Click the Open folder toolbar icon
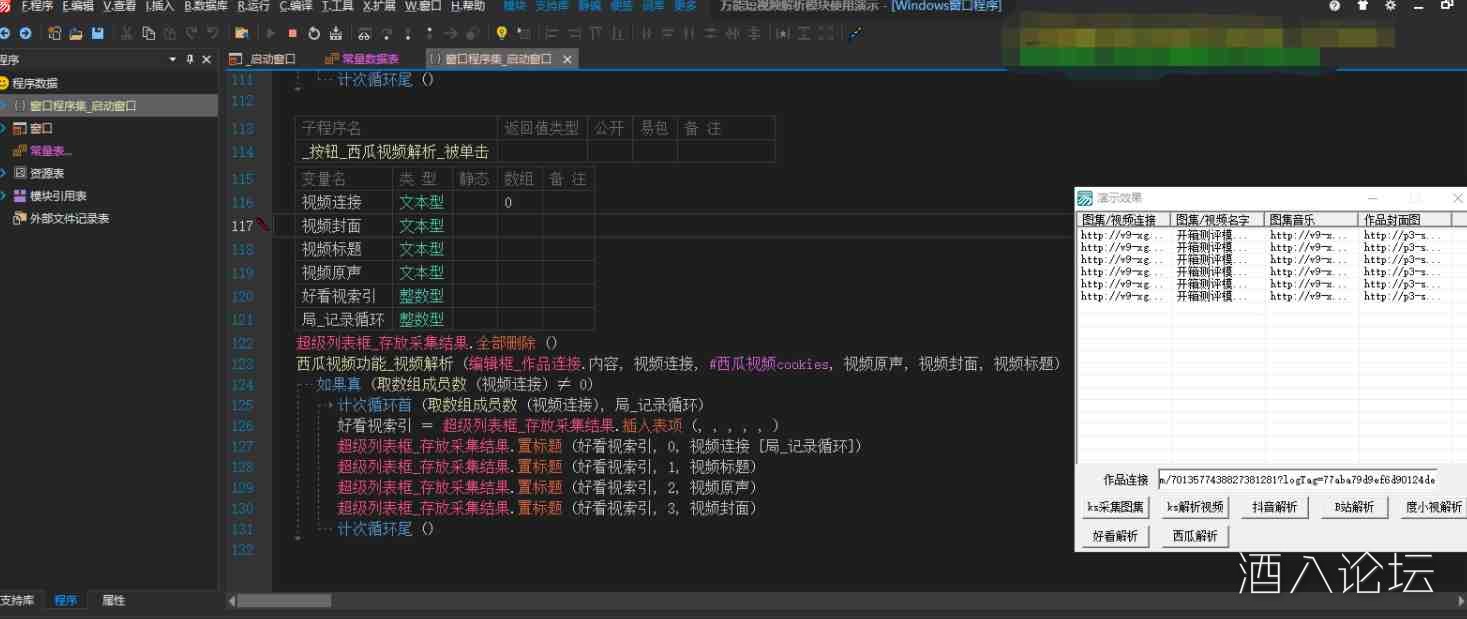 [x=76, y=33]
